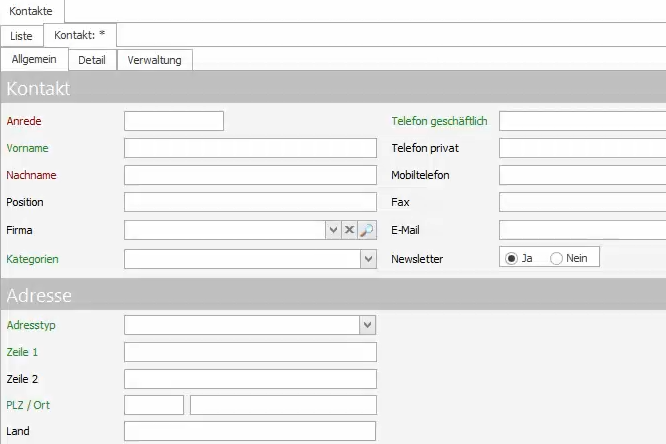Image resolution: width=666 pixels, height=444 pixels.
Task: Expand the Adresstyp dropdown
Action: [368, 325]
